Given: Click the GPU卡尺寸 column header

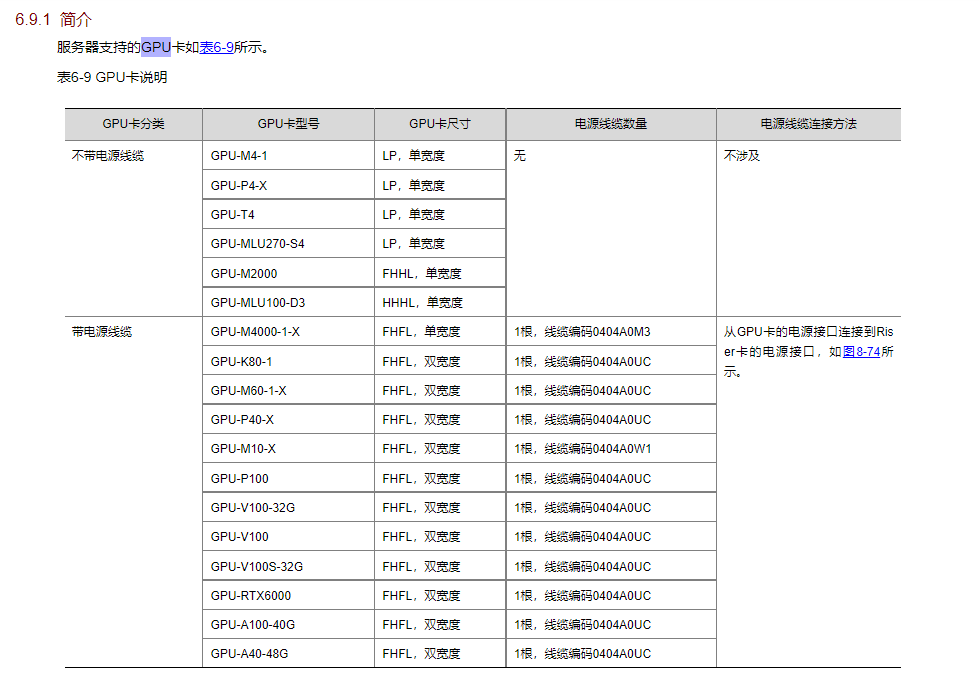Looking at the screenshot, I should [x=440, y=124].
